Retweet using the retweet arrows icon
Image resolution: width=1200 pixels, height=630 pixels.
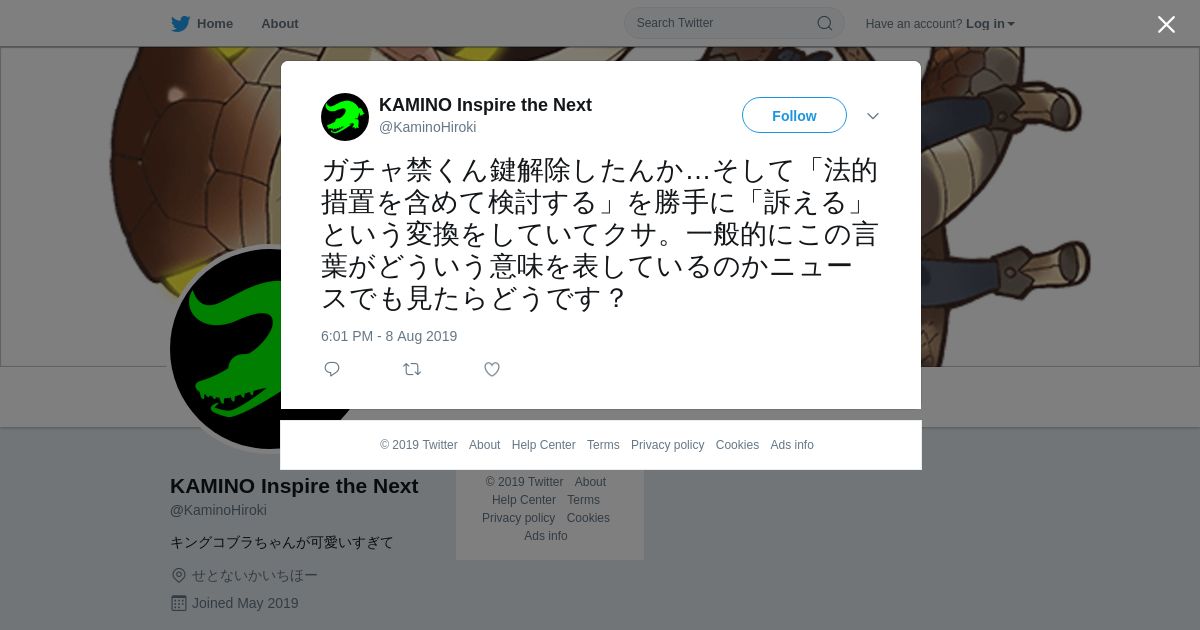pos(412,369)
